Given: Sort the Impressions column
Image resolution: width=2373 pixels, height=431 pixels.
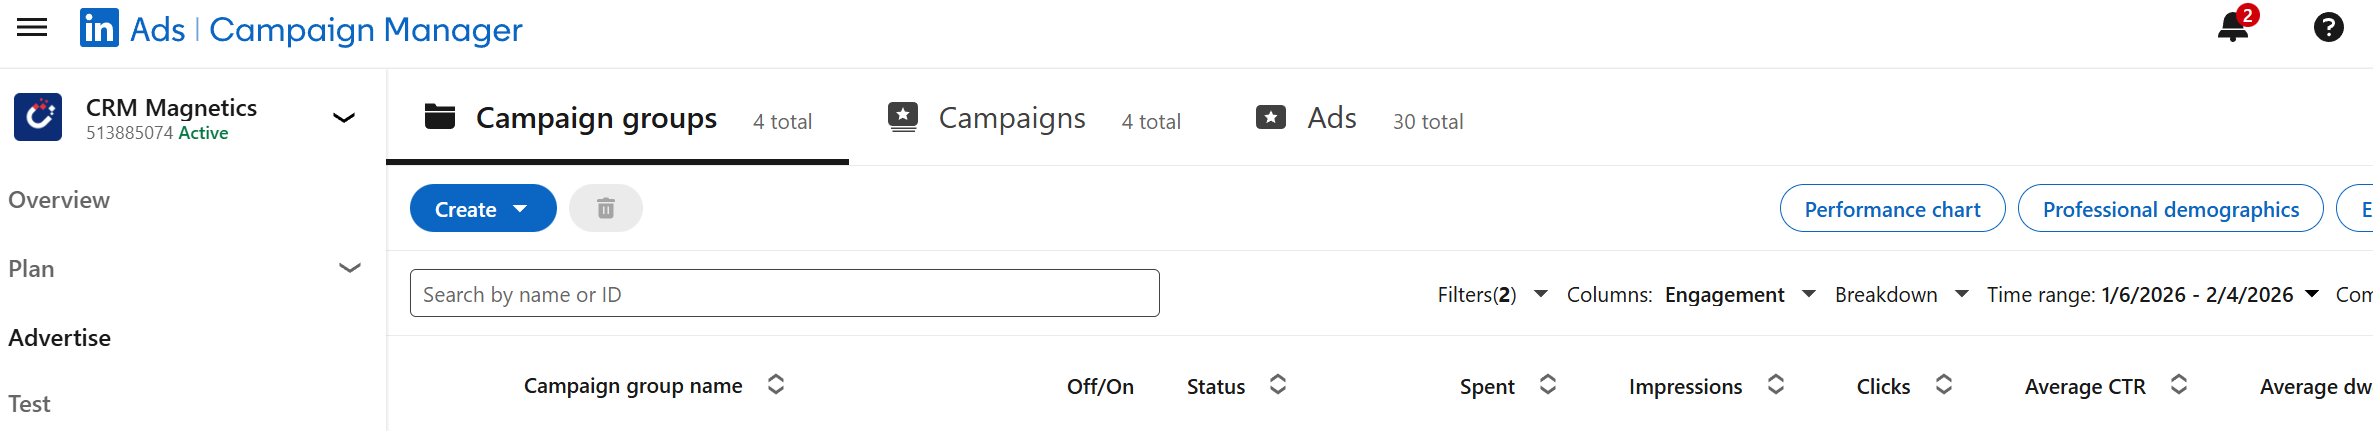Looking at the screenshot, I should tap(1776, 385).
